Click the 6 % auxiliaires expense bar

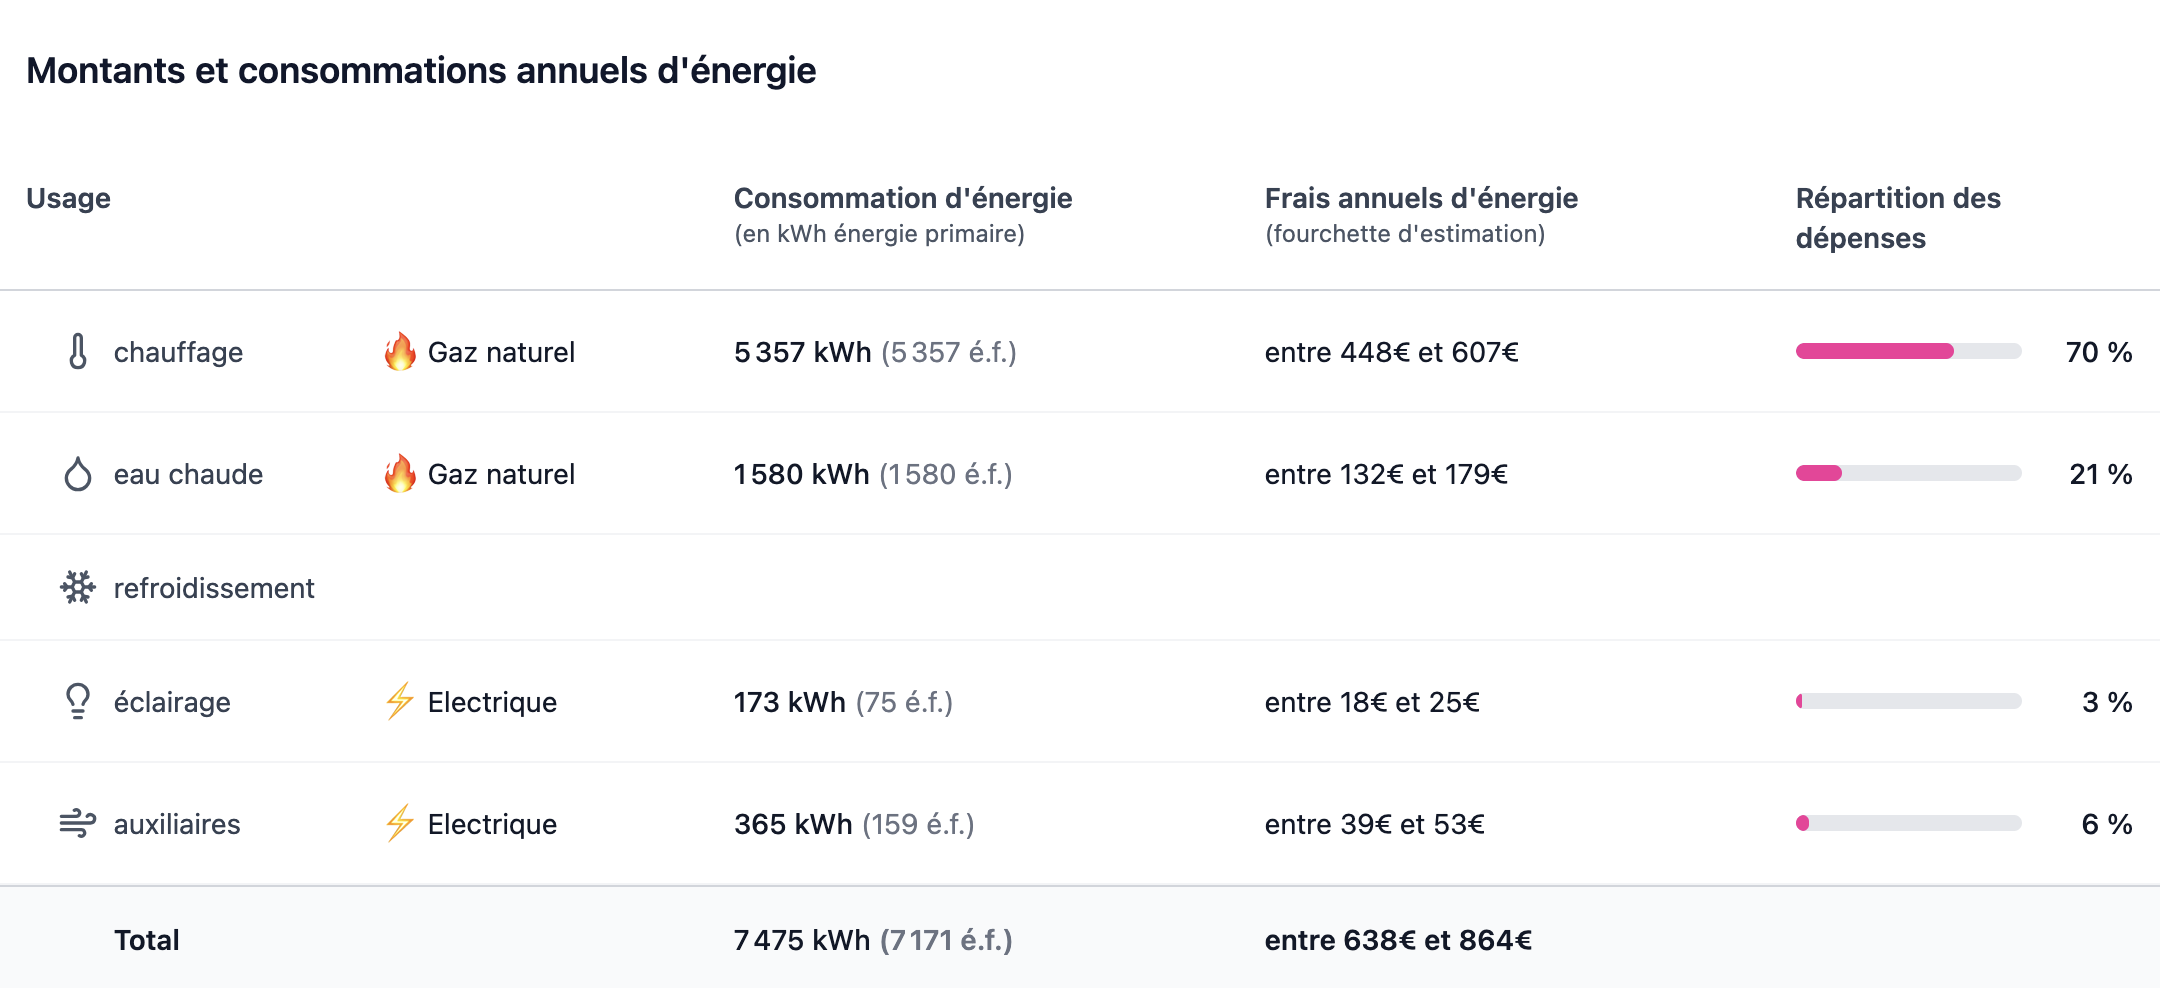tap(1908, 824)
